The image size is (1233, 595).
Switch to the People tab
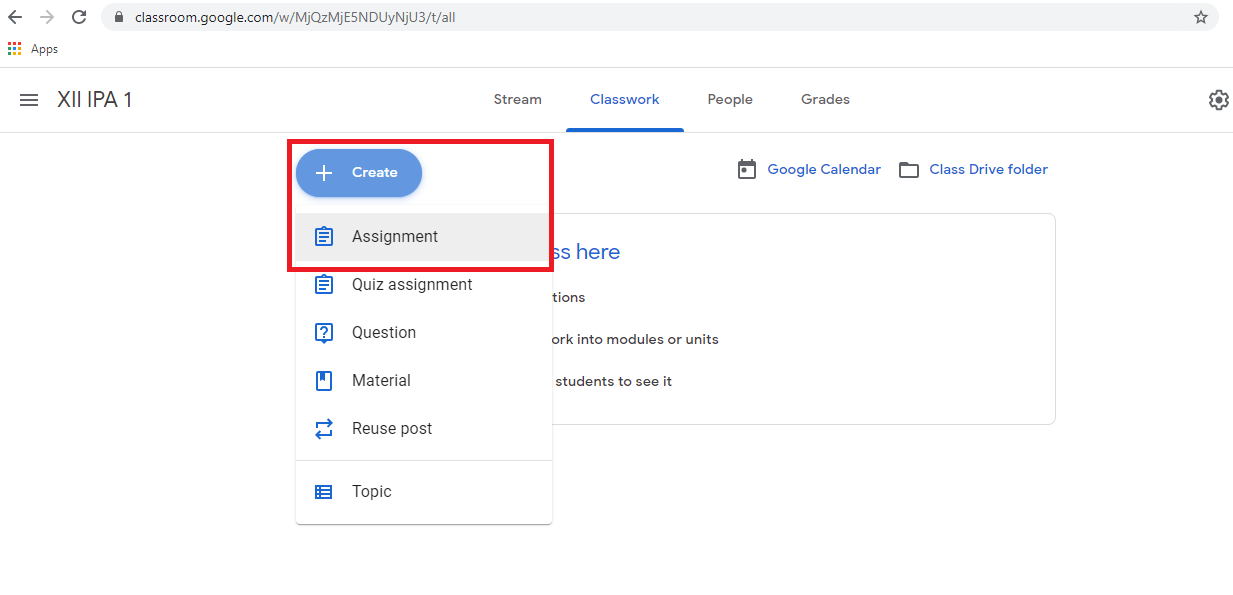pyautogui.click(x=730, y=100)
